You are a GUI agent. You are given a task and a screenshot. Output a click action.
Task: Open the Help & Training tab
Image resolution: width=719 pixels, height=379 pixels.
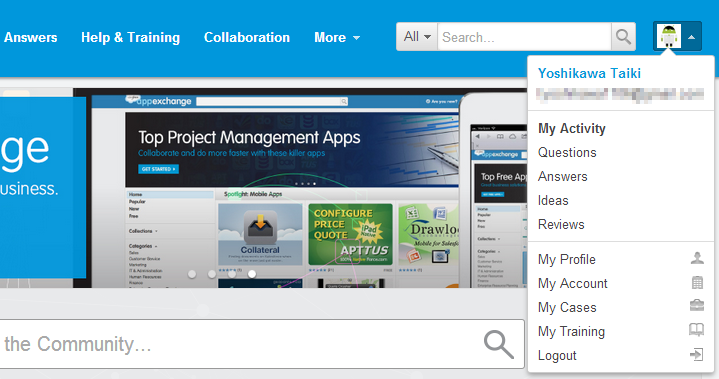click(x=131, y=37)
